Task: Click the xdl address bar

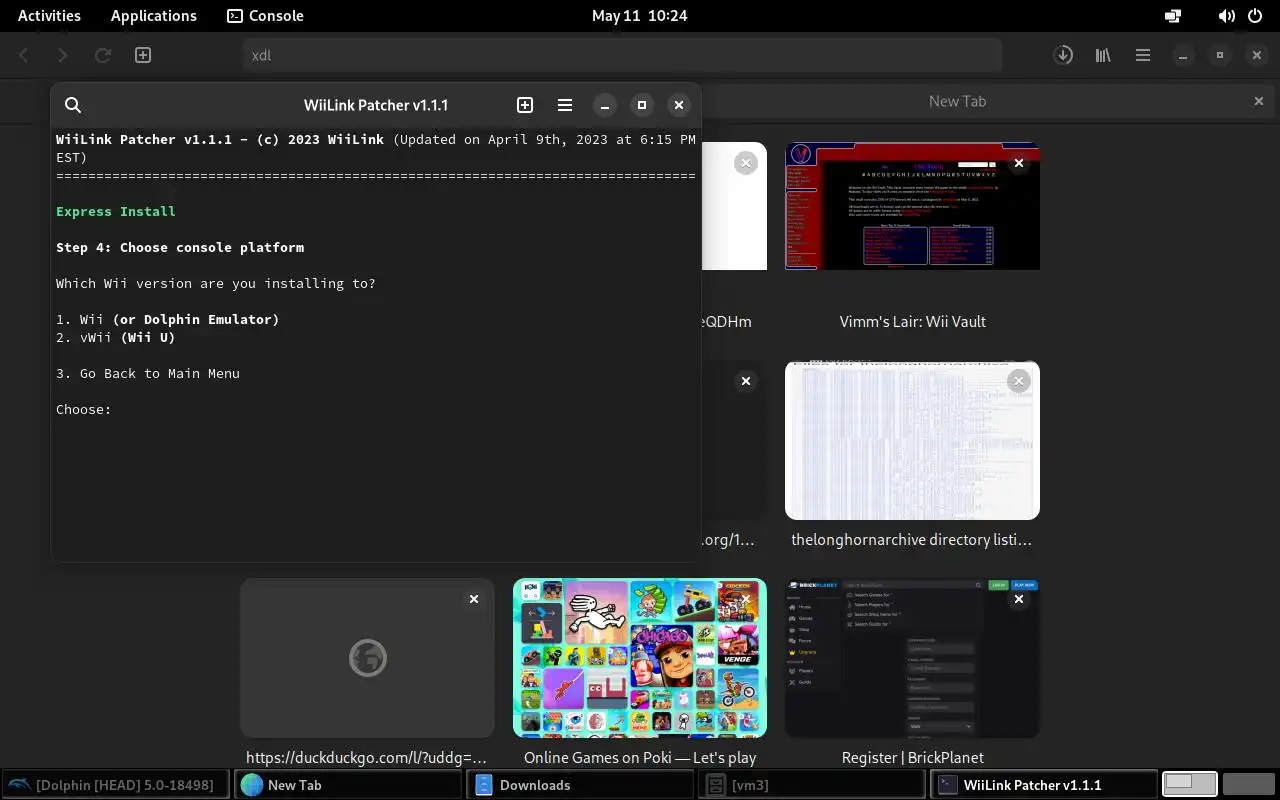Action: pyautogui.click(x=622, y=55)
